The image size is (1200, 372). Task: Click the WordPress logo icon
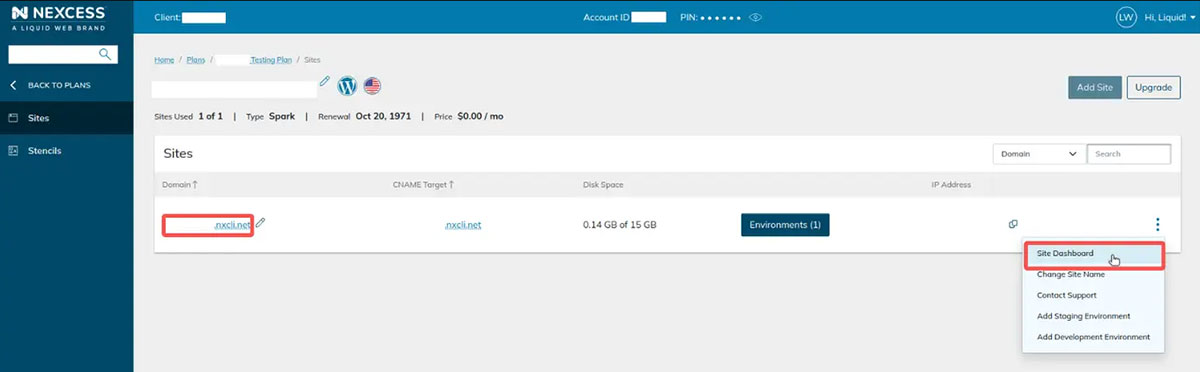point(347,86)
